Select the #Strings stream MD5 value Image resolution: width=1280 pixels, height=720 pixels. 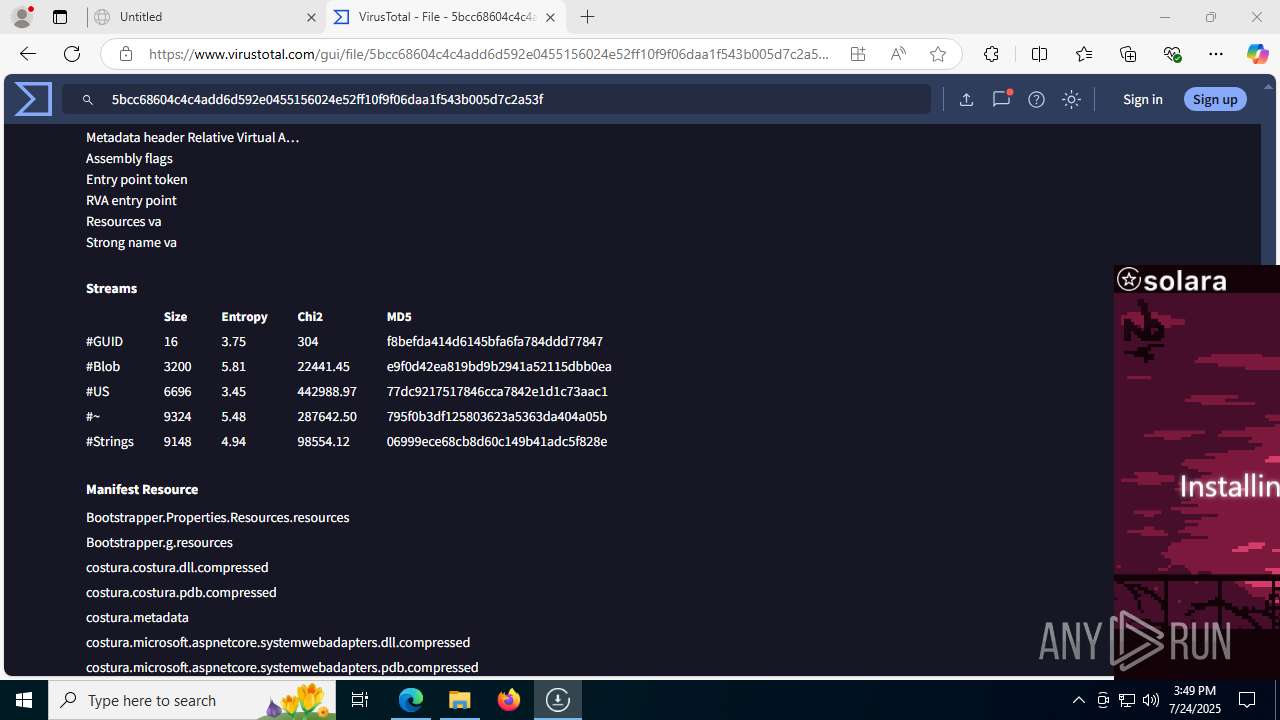[496, 441]
